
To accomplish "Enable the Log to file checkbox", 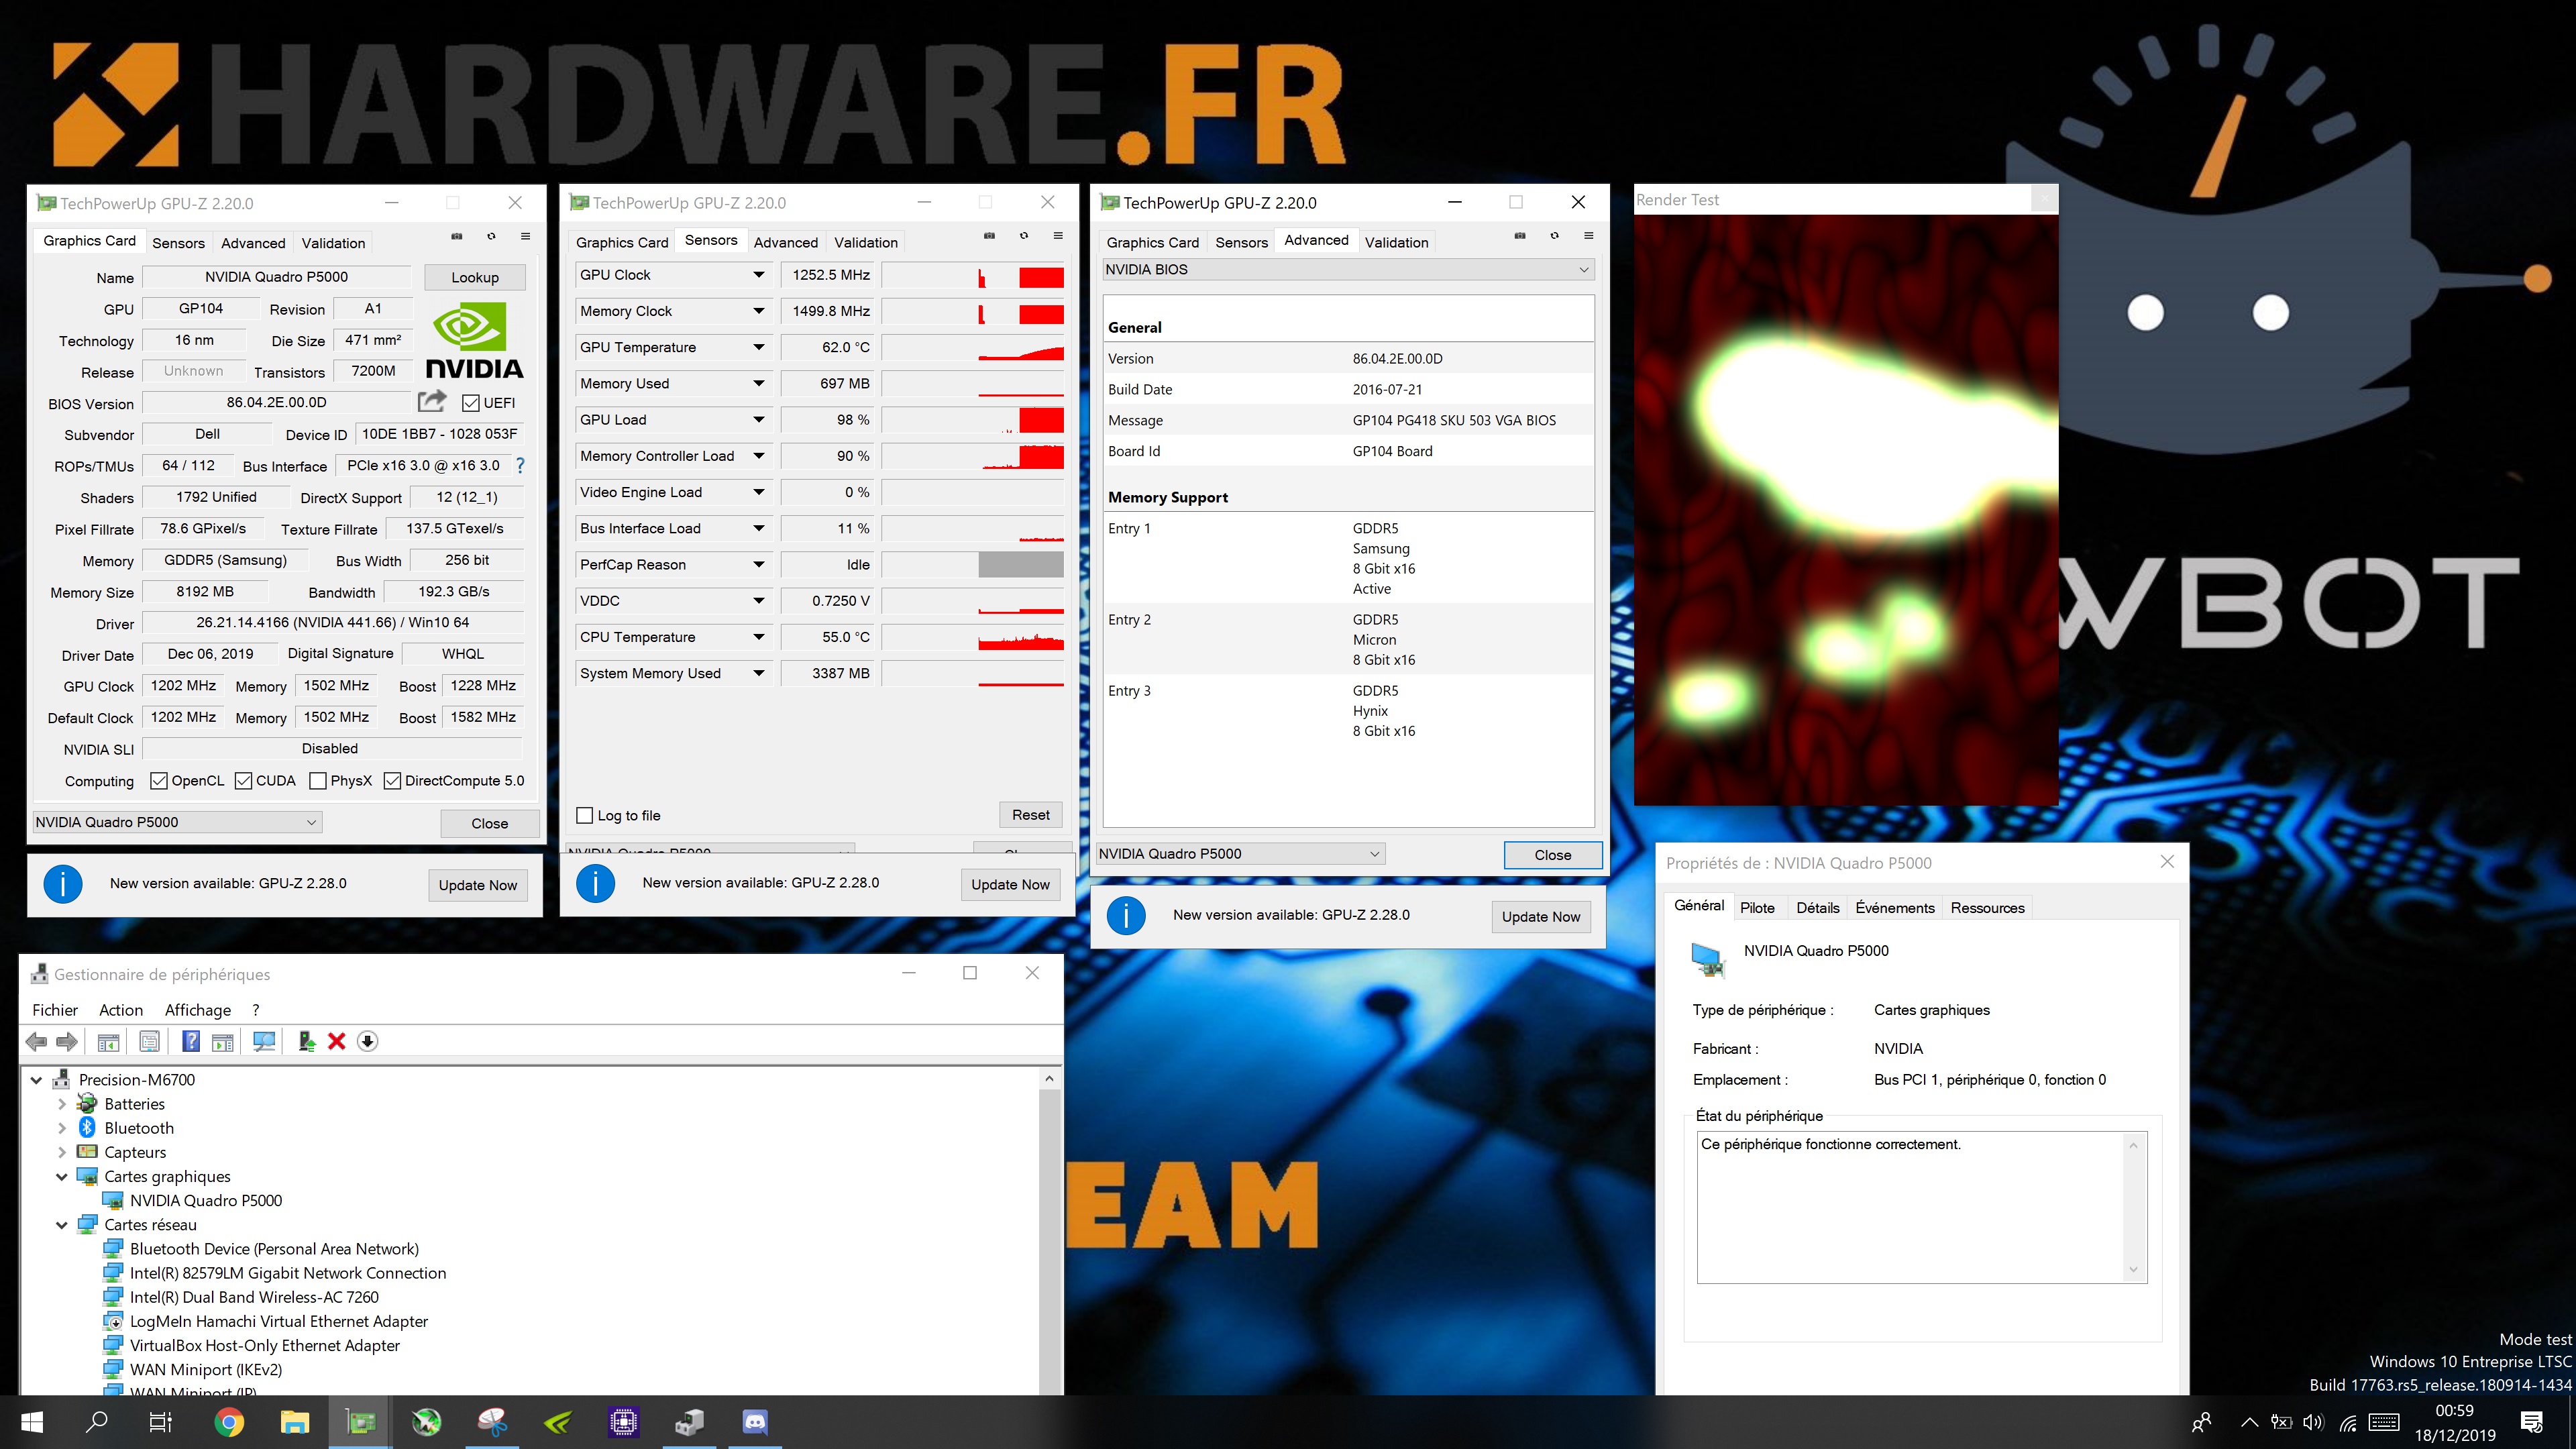I will click(x=585, y=815).
